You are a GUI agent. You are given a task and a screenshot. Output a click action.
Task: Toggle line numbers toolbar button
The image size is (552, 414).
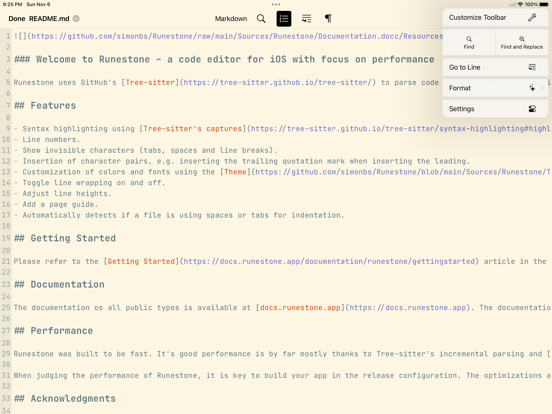click(284, 19)
